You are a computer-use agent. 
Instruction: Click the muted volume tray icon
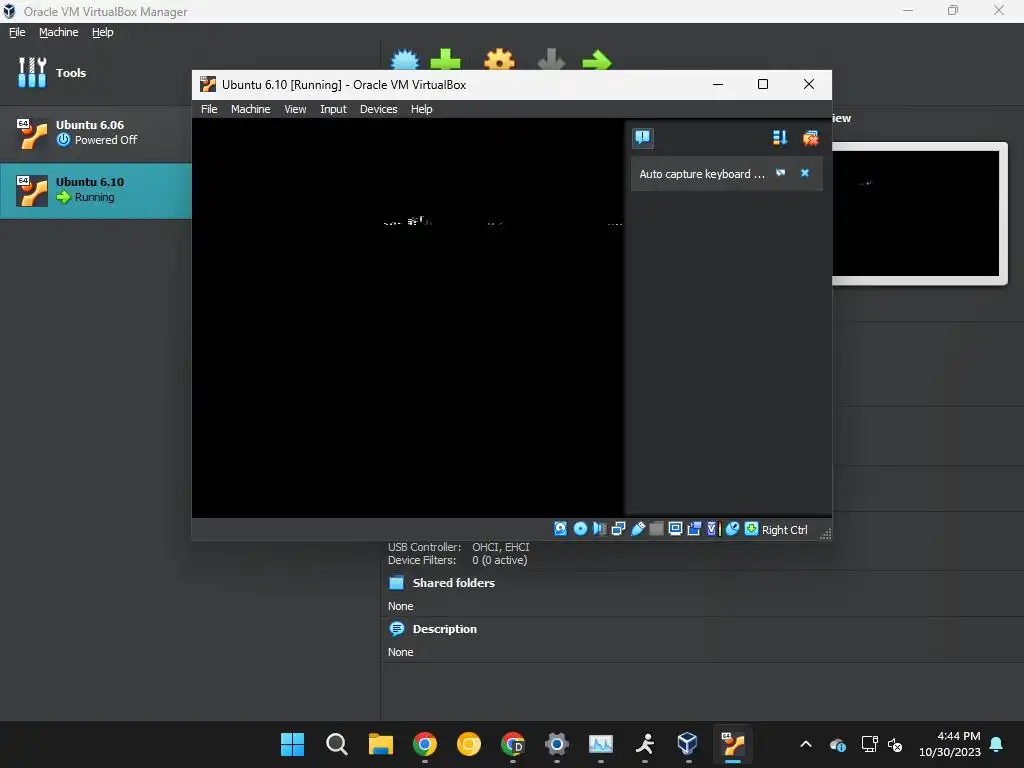tap(895, 744)
